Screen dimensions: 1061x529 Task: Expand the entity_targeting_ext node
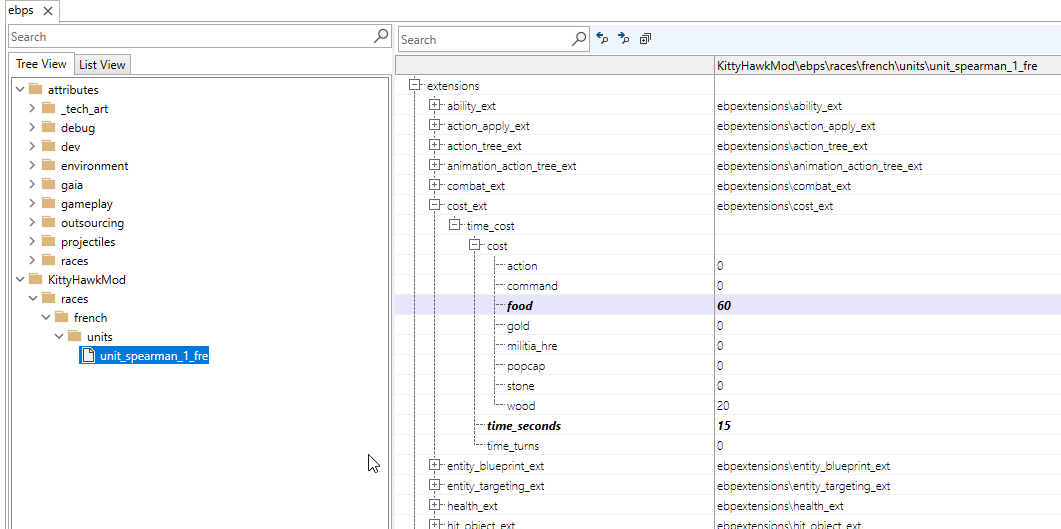(x=434, y=486)
